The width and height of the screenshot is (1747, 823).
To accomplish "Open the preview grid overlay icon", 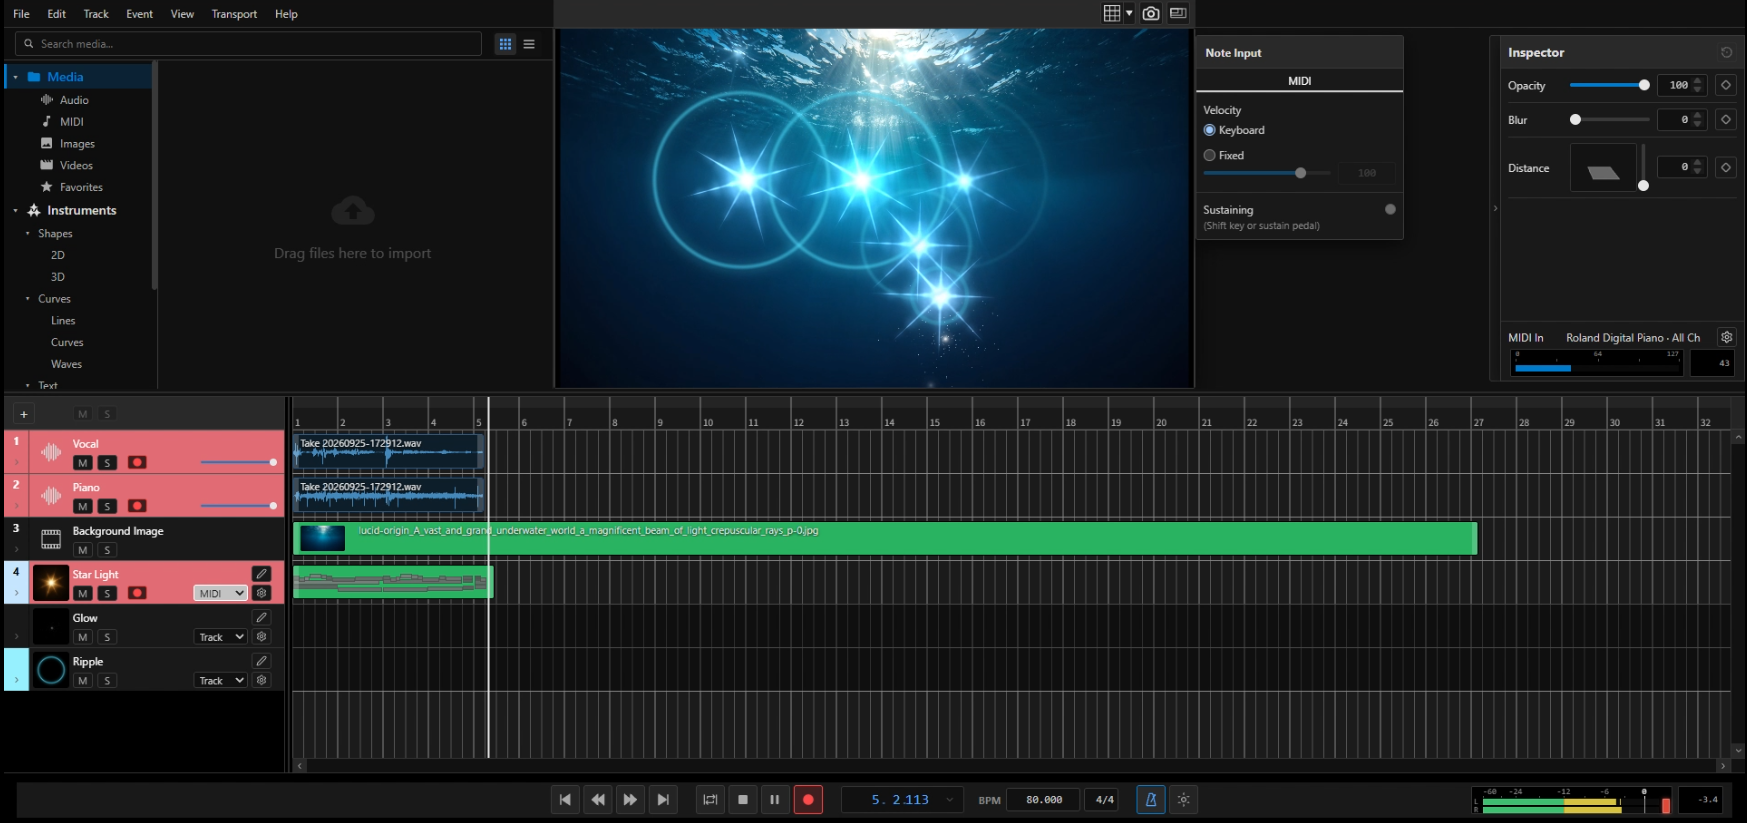I will (1112, 13).
